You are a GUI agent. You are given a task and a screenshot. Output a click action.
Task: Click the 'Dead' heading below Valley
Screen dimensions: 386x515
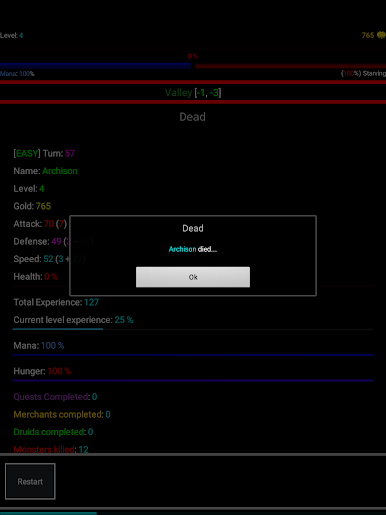[x=192, y=117]
